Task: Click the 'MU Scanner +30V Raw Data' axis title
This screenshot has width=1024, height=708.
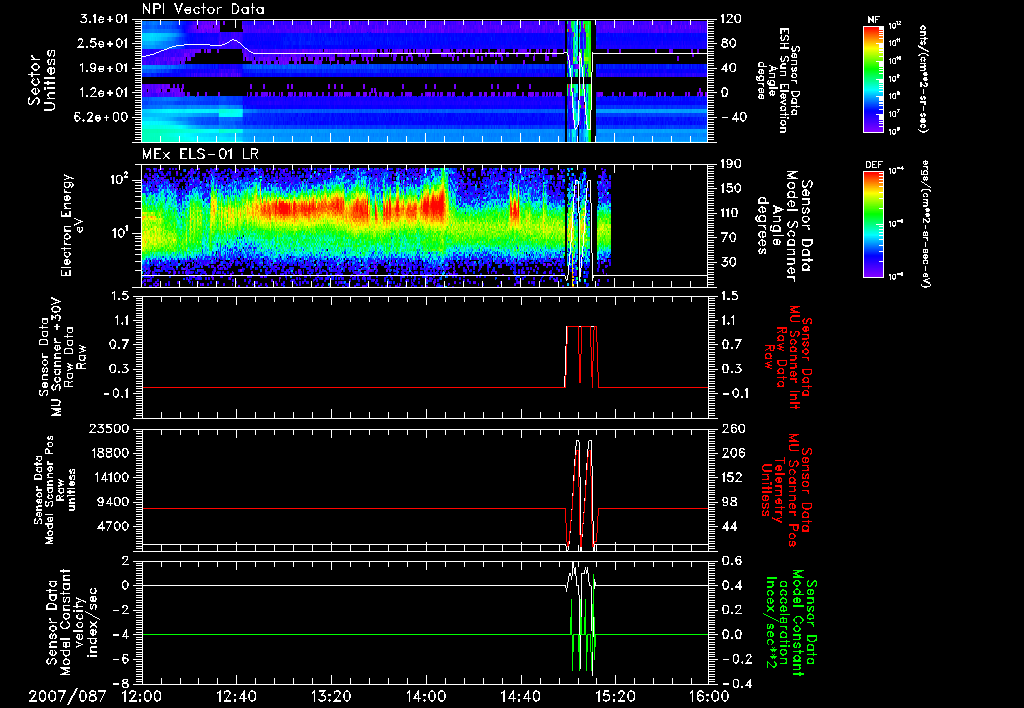Action: click(x=63, y=357)
